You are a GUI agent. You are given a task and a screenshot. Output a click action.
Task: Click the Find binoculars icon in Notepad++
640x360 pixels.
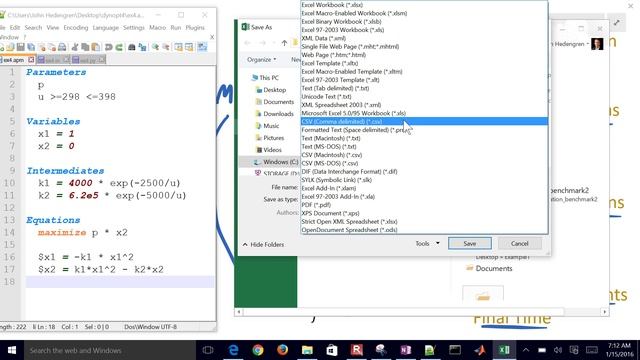click(x=132, y=47)
